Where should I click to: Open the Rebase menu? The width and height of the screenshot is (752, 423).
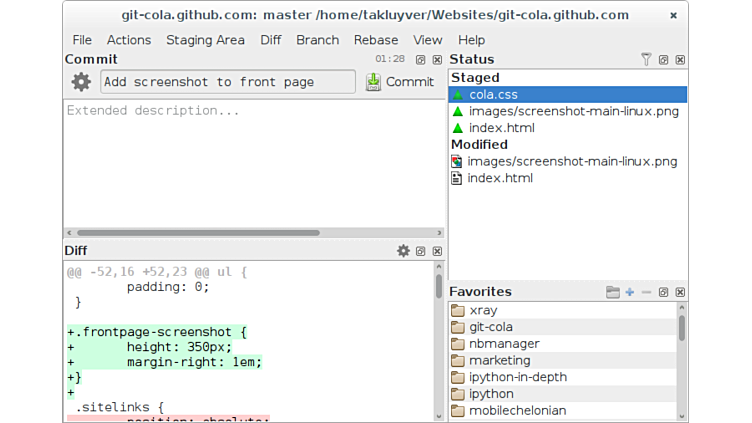pyautogui.click(x=376, y=40)
